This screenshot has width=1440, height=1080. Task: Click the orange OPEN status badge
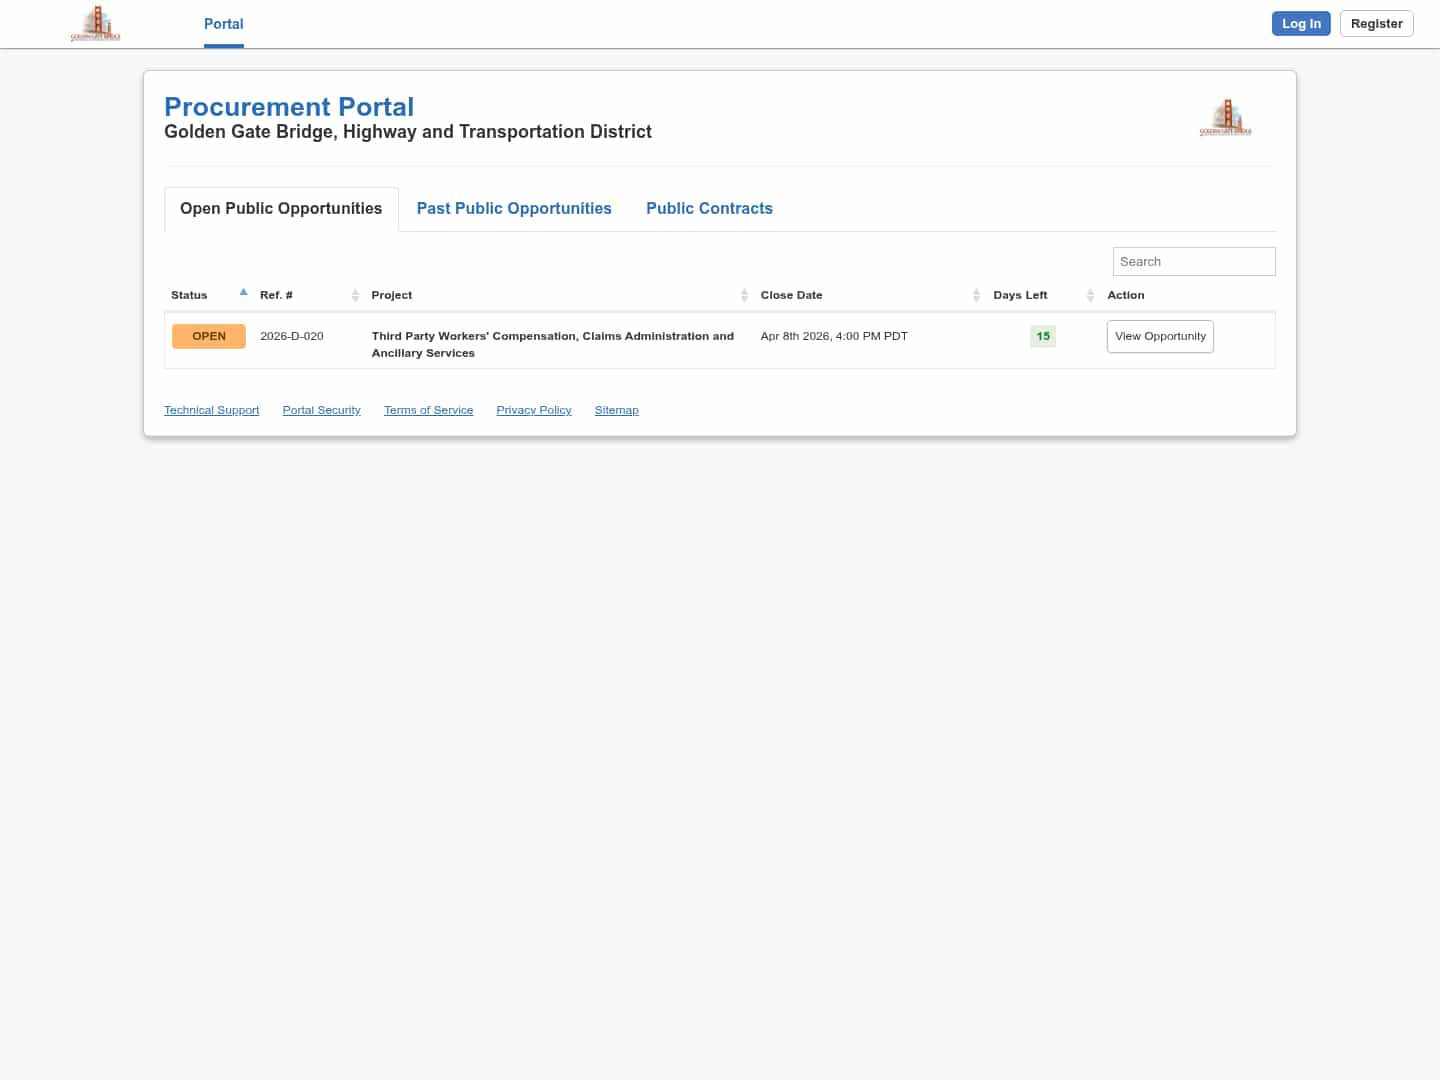point(208,336)
